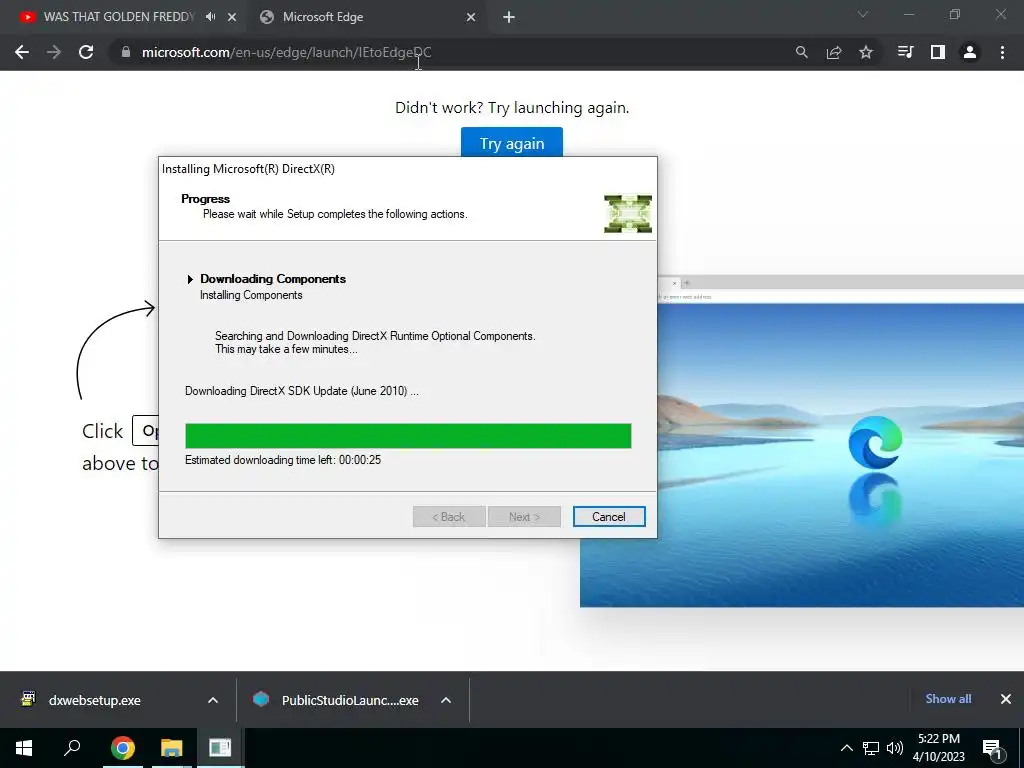Click the Downloading Components step arrow

[190, 280]
